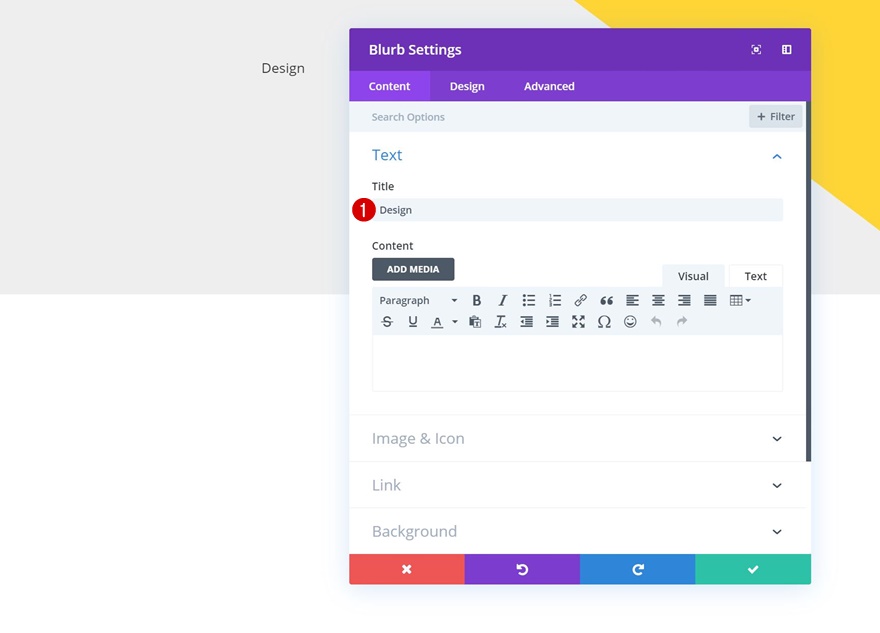Open the Filter options button
880x633 pixels.
(x=776, y=117)
